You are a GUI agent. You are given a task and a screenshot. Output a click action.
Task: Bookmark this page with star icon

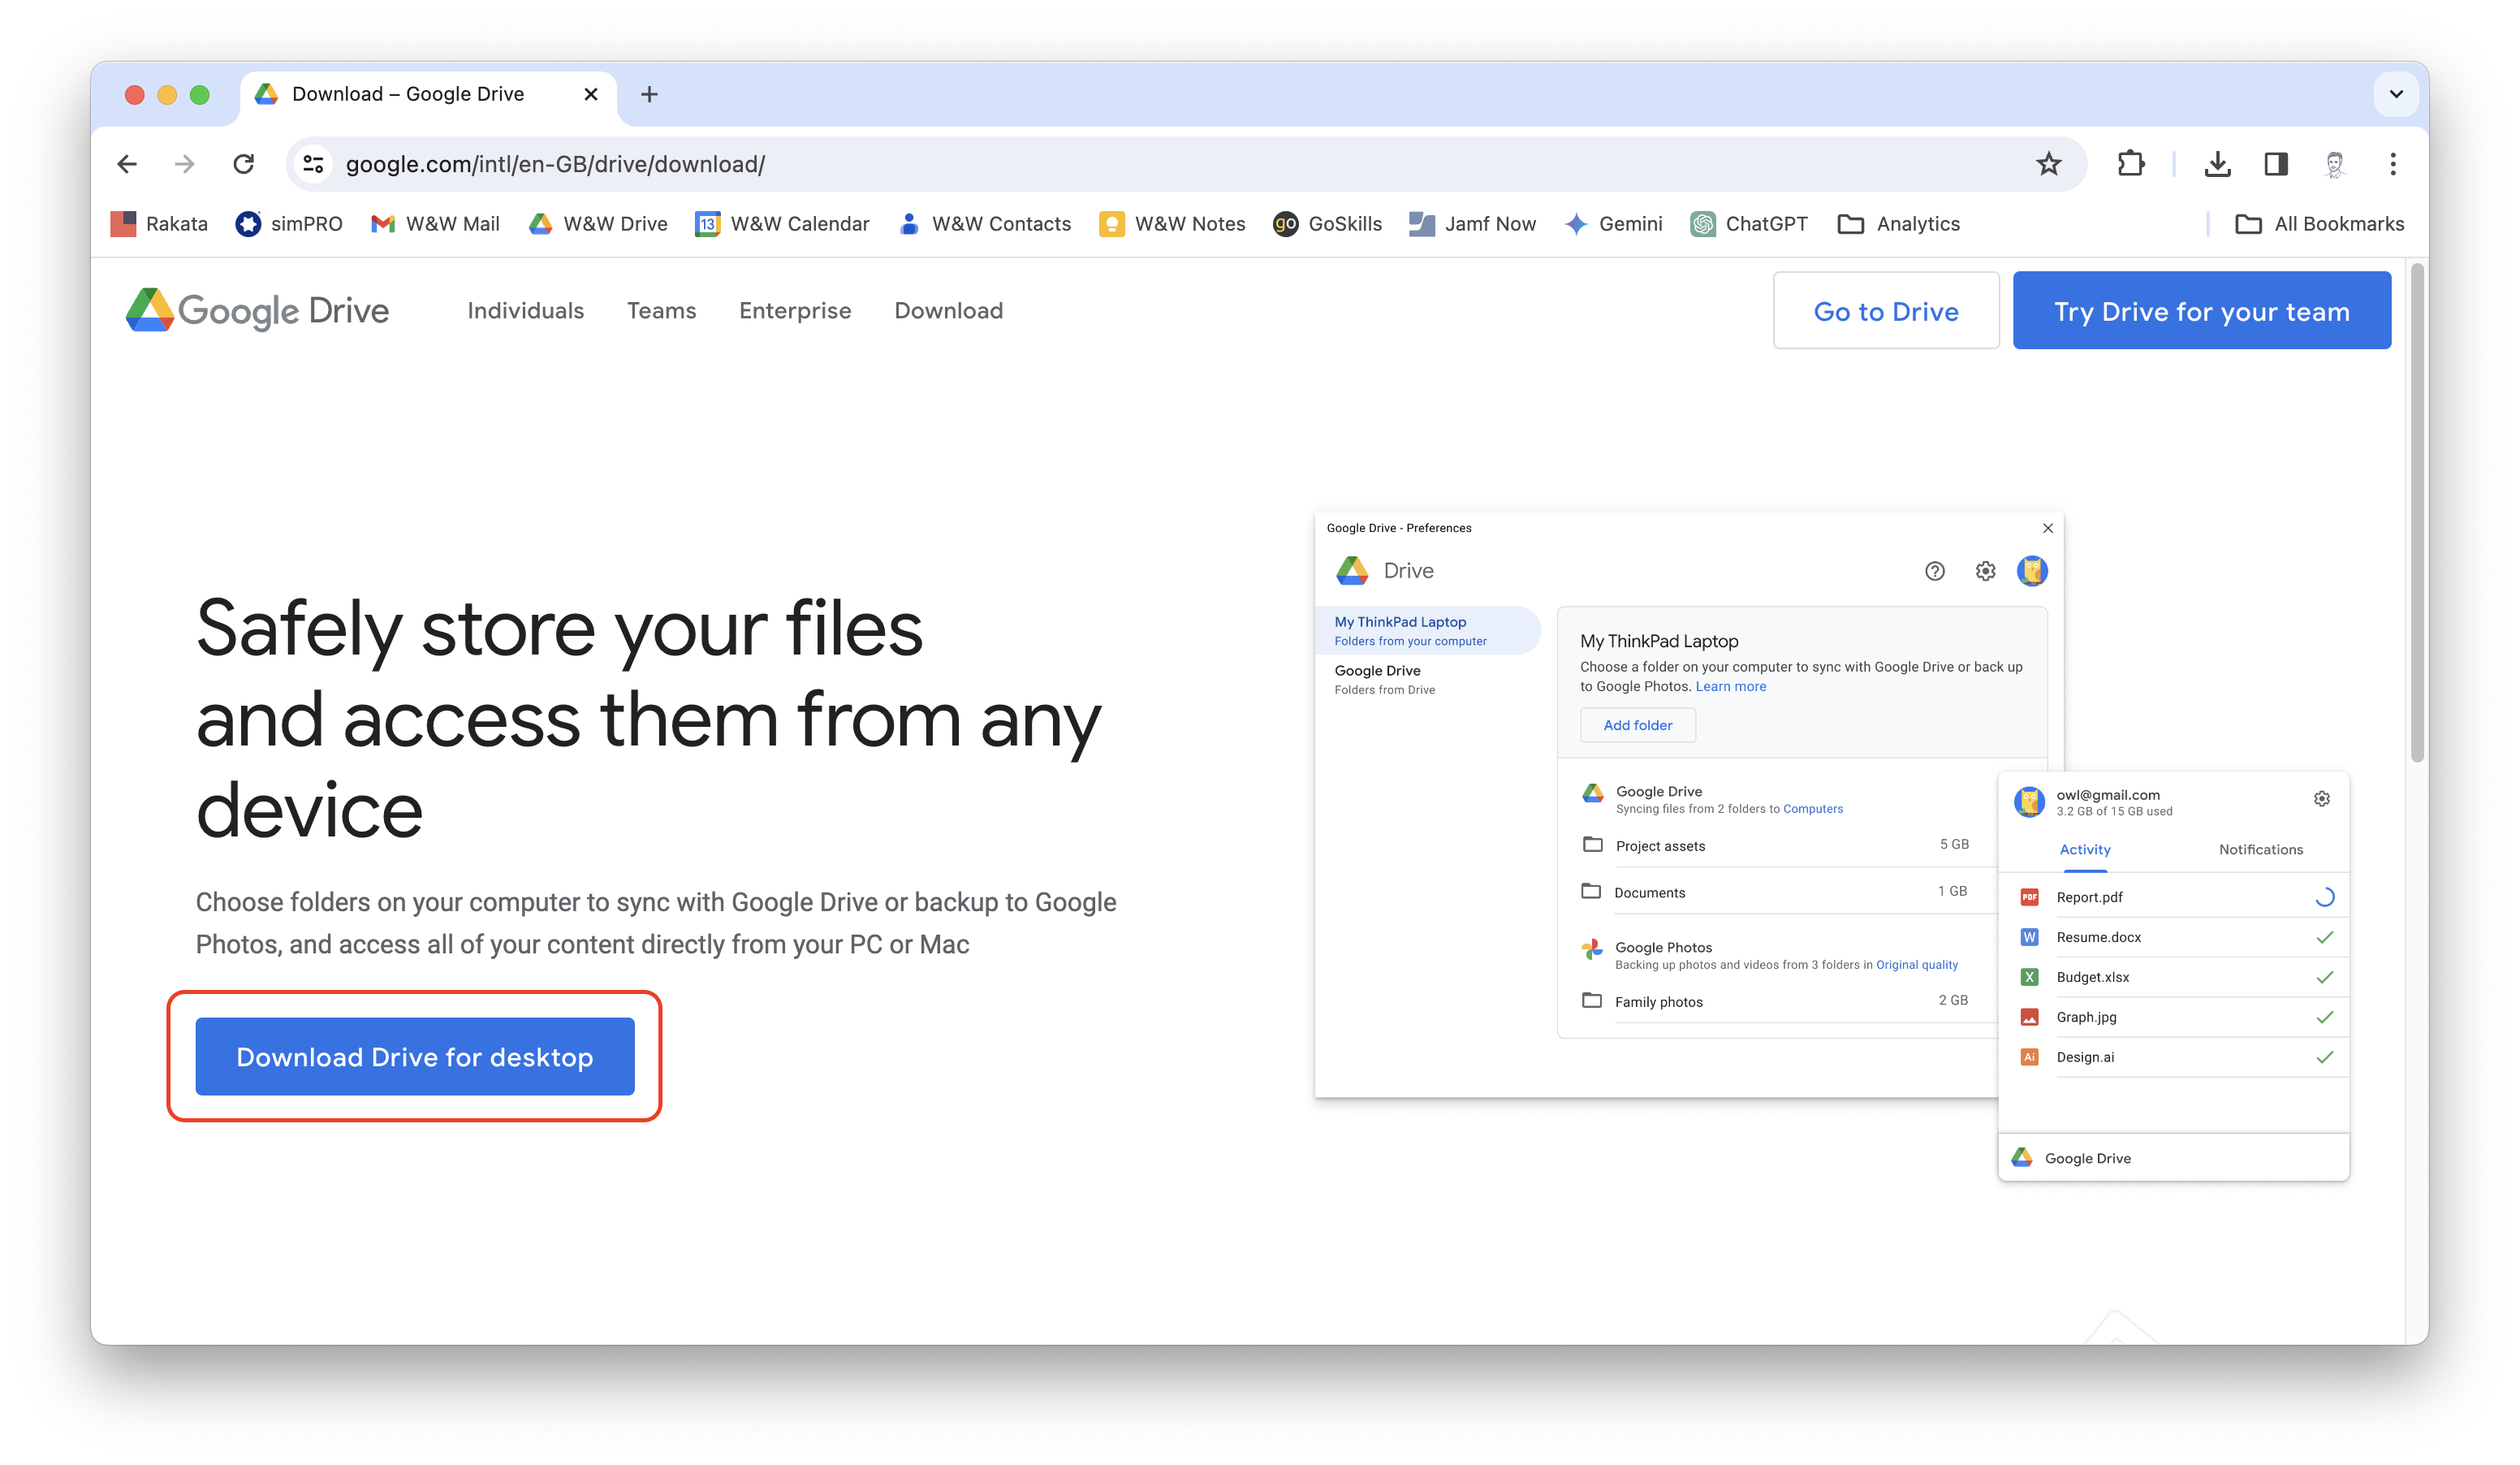tap(2048, 164)
